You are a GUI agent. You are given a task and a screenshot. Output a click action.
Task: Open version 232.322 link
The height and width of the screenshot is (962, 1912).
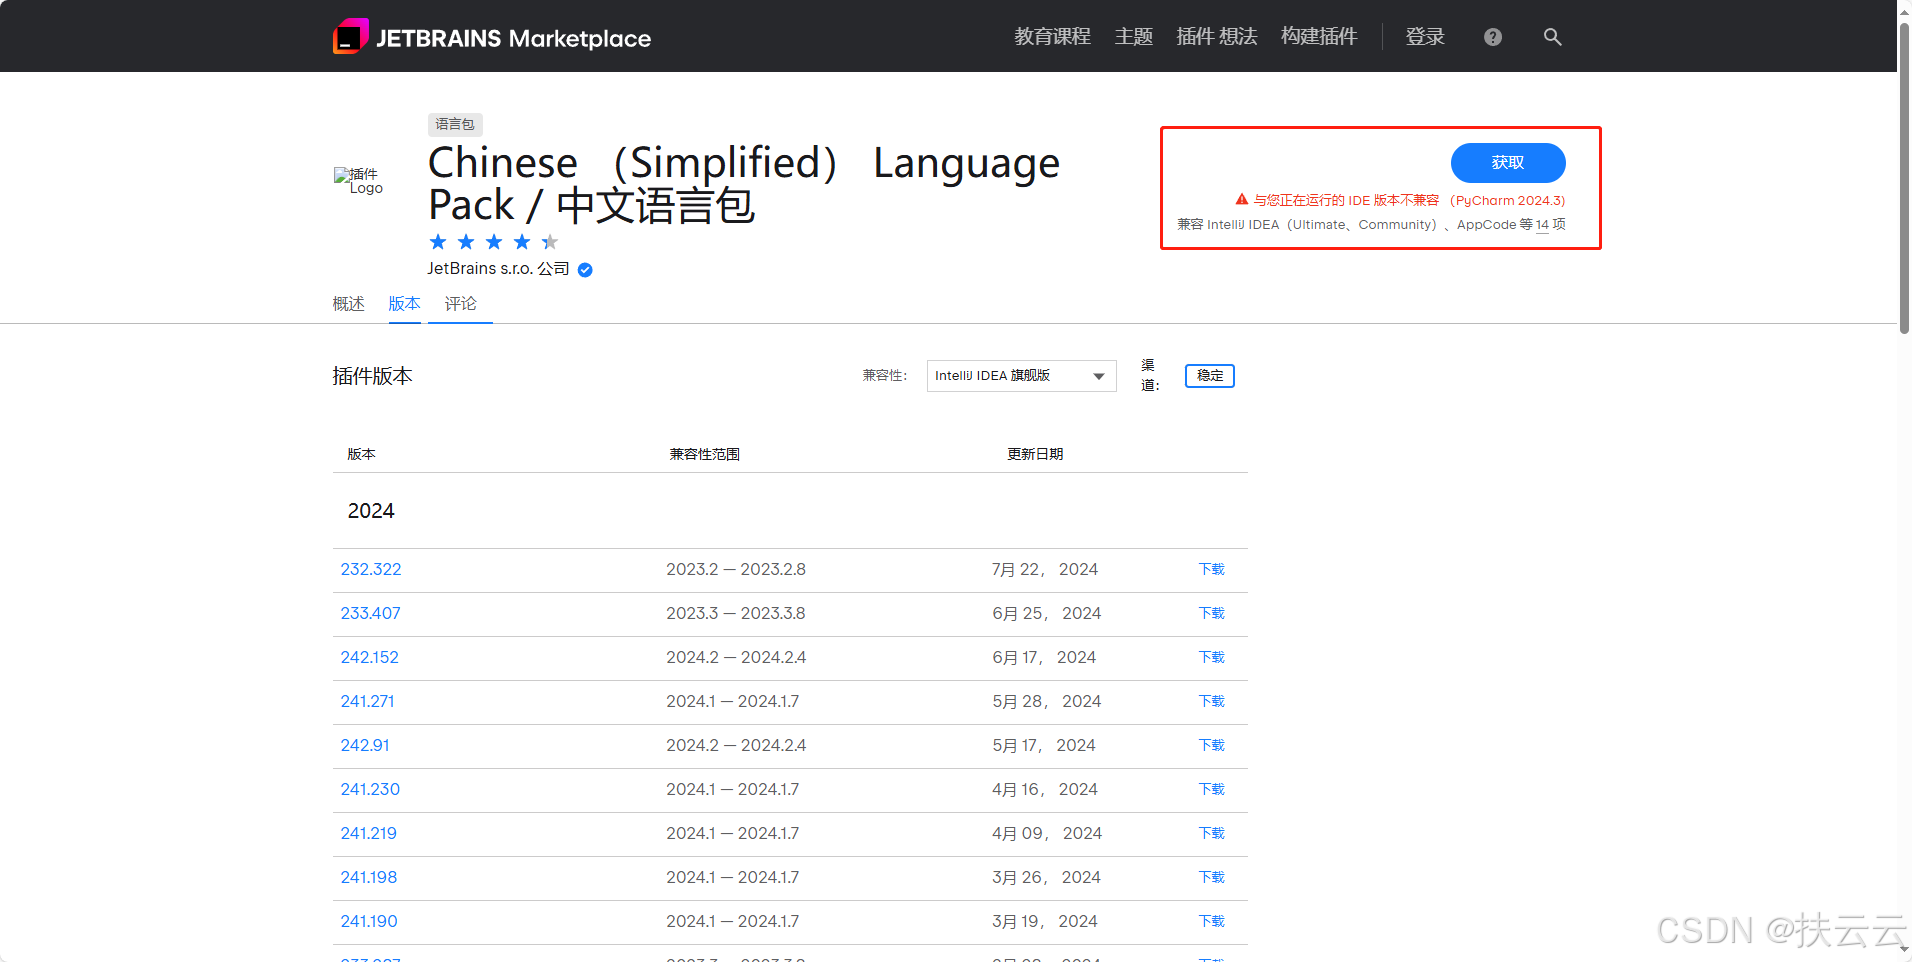coord(371,570)
